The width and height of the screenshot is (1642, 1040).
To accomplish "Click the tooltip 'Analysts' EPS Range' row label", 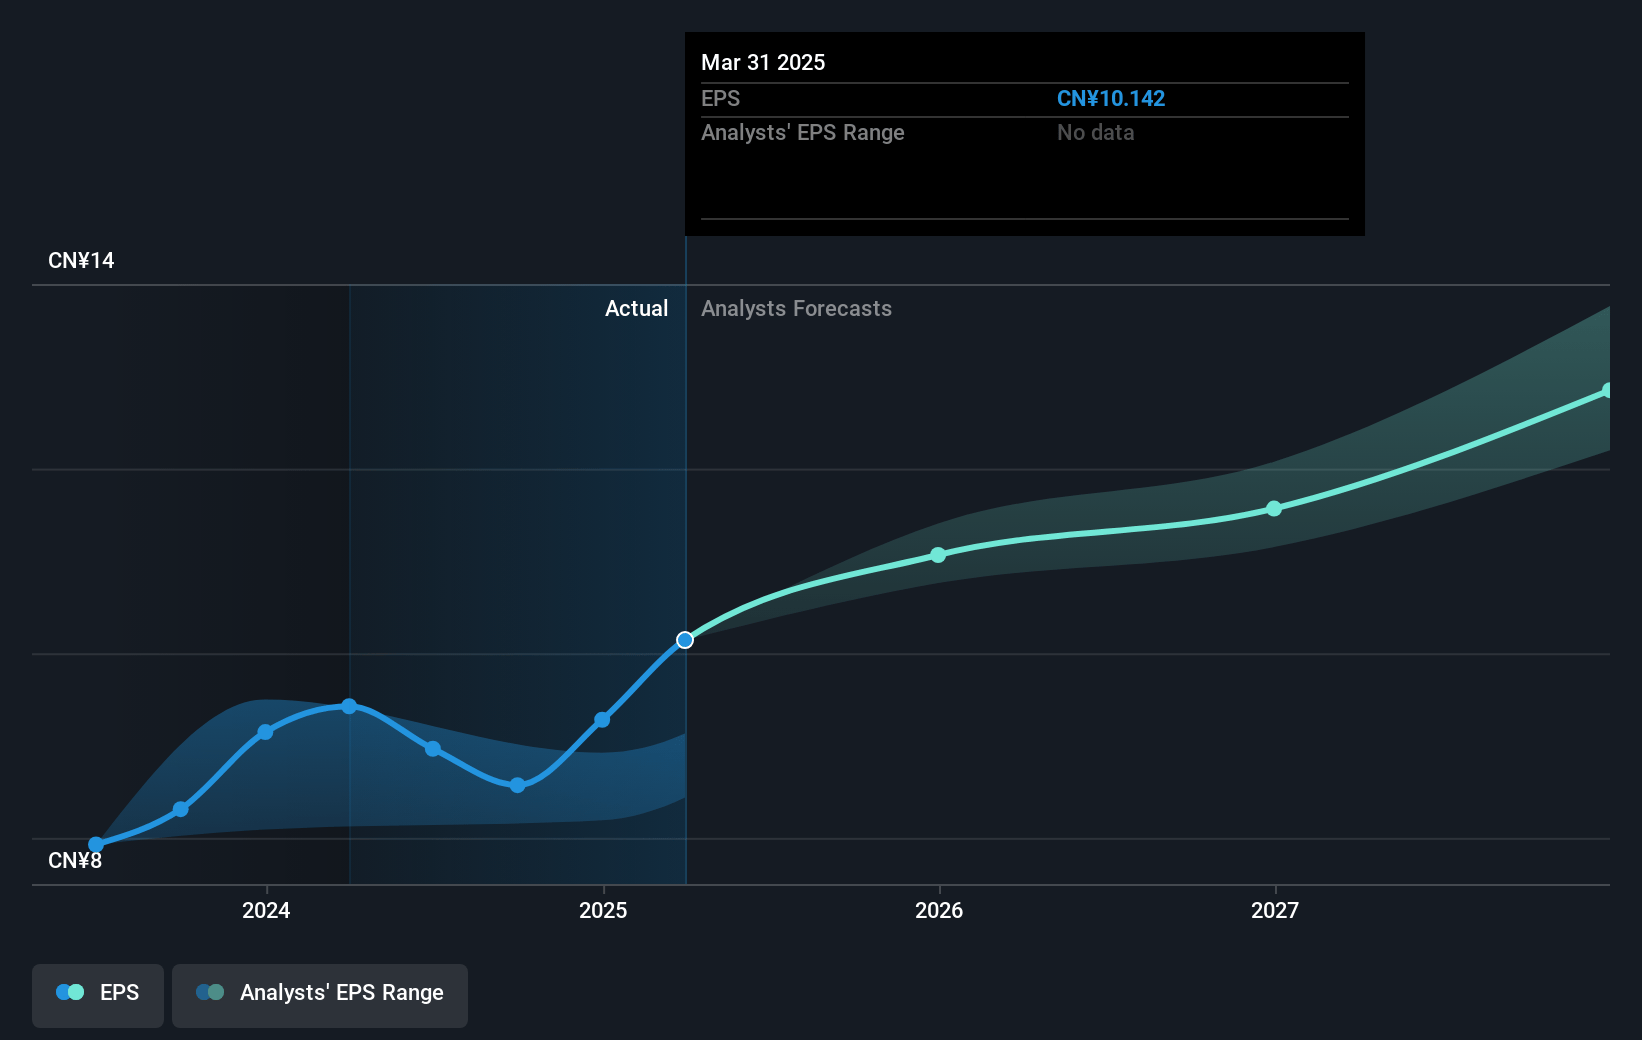I will (x=802, y=132).
